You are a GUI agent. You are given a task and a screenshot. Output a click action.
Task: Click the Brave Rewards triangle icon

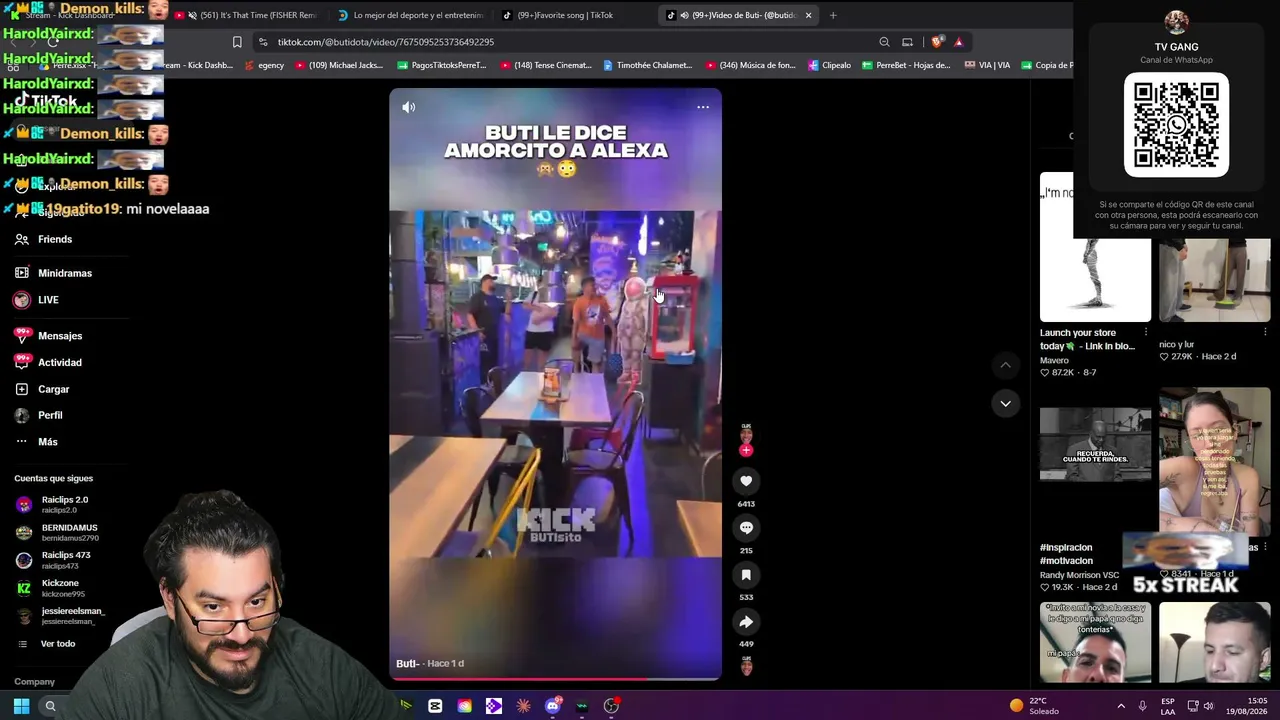tap(958, 42)
